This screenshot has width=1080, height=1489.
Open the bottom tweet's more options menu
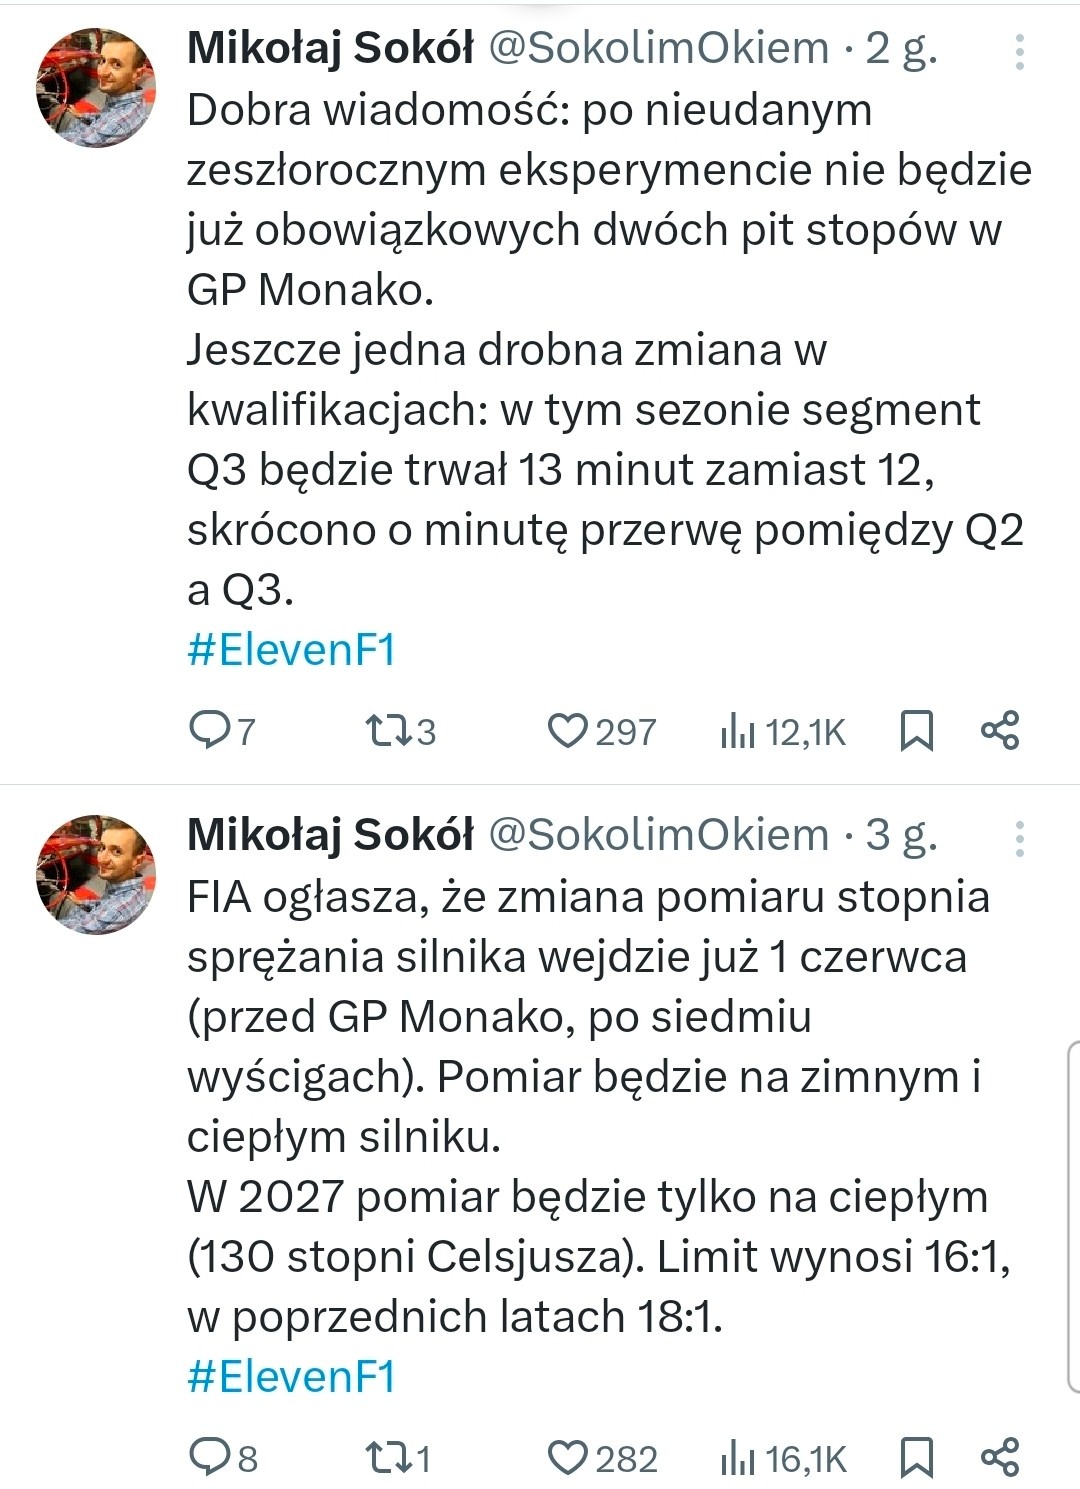(x=1018, y=838)
